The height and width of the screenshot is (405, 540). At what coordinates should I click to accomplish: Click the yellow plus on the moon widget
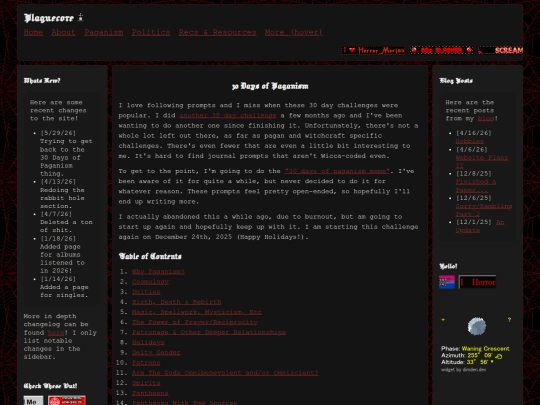pos(443,320)
